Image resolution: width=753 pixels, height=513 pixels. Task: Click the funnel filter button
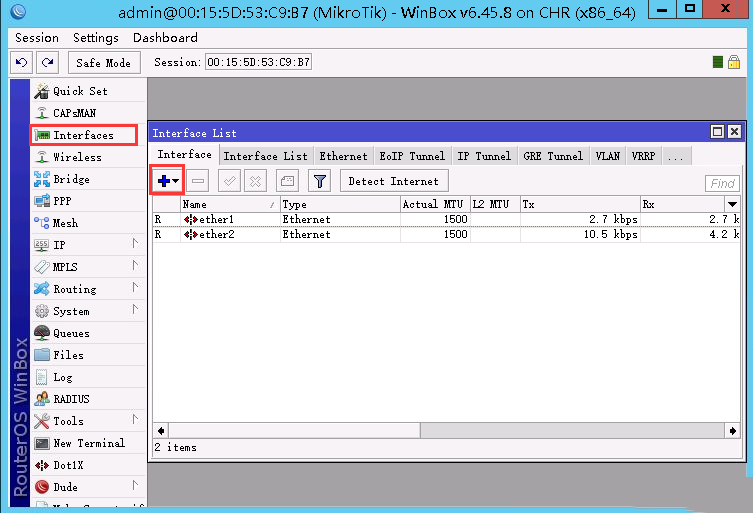319,181
